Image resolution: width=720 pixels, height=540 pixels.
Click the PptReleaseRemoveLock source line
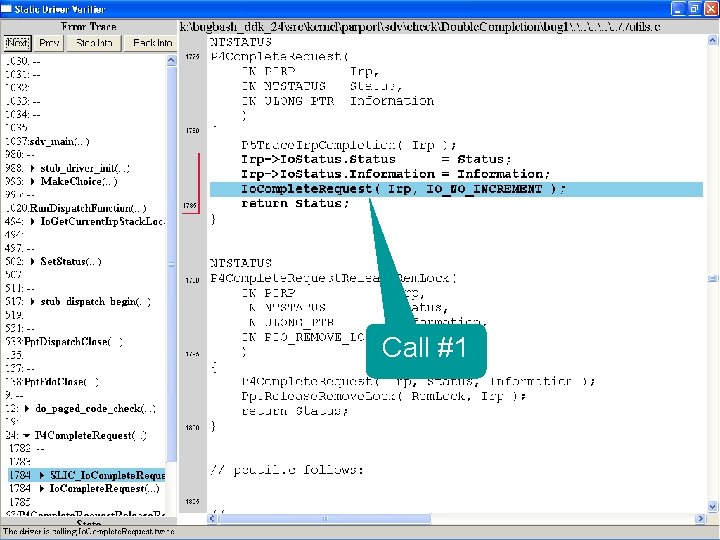(x=383, y=396)
